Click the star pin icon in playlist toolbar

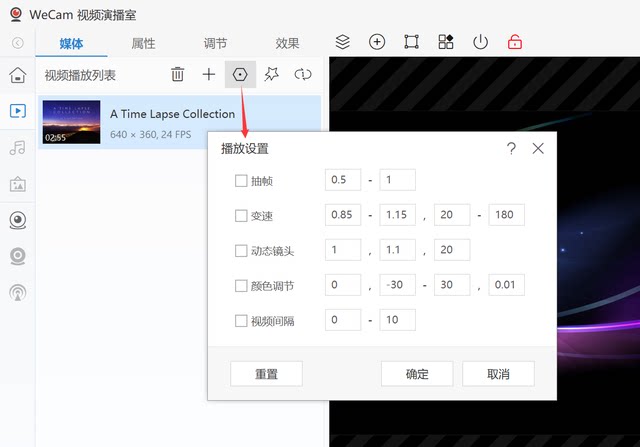271,74
